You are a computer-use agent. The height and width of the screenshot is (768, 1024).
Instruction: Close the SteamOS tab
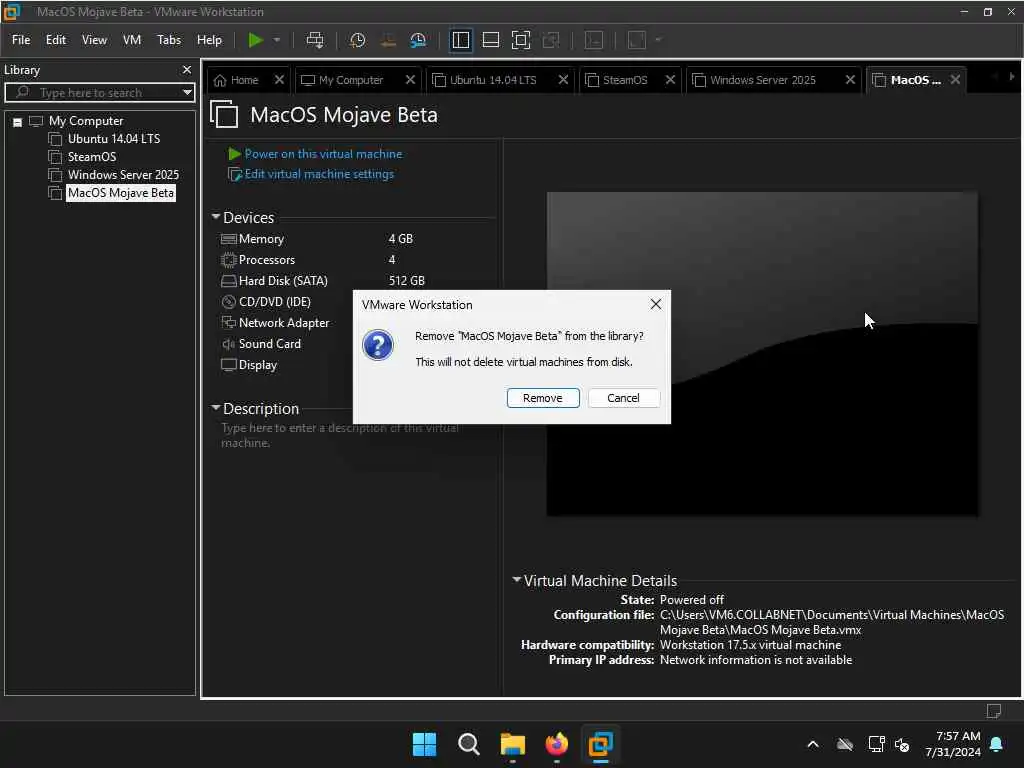(670, 80)
